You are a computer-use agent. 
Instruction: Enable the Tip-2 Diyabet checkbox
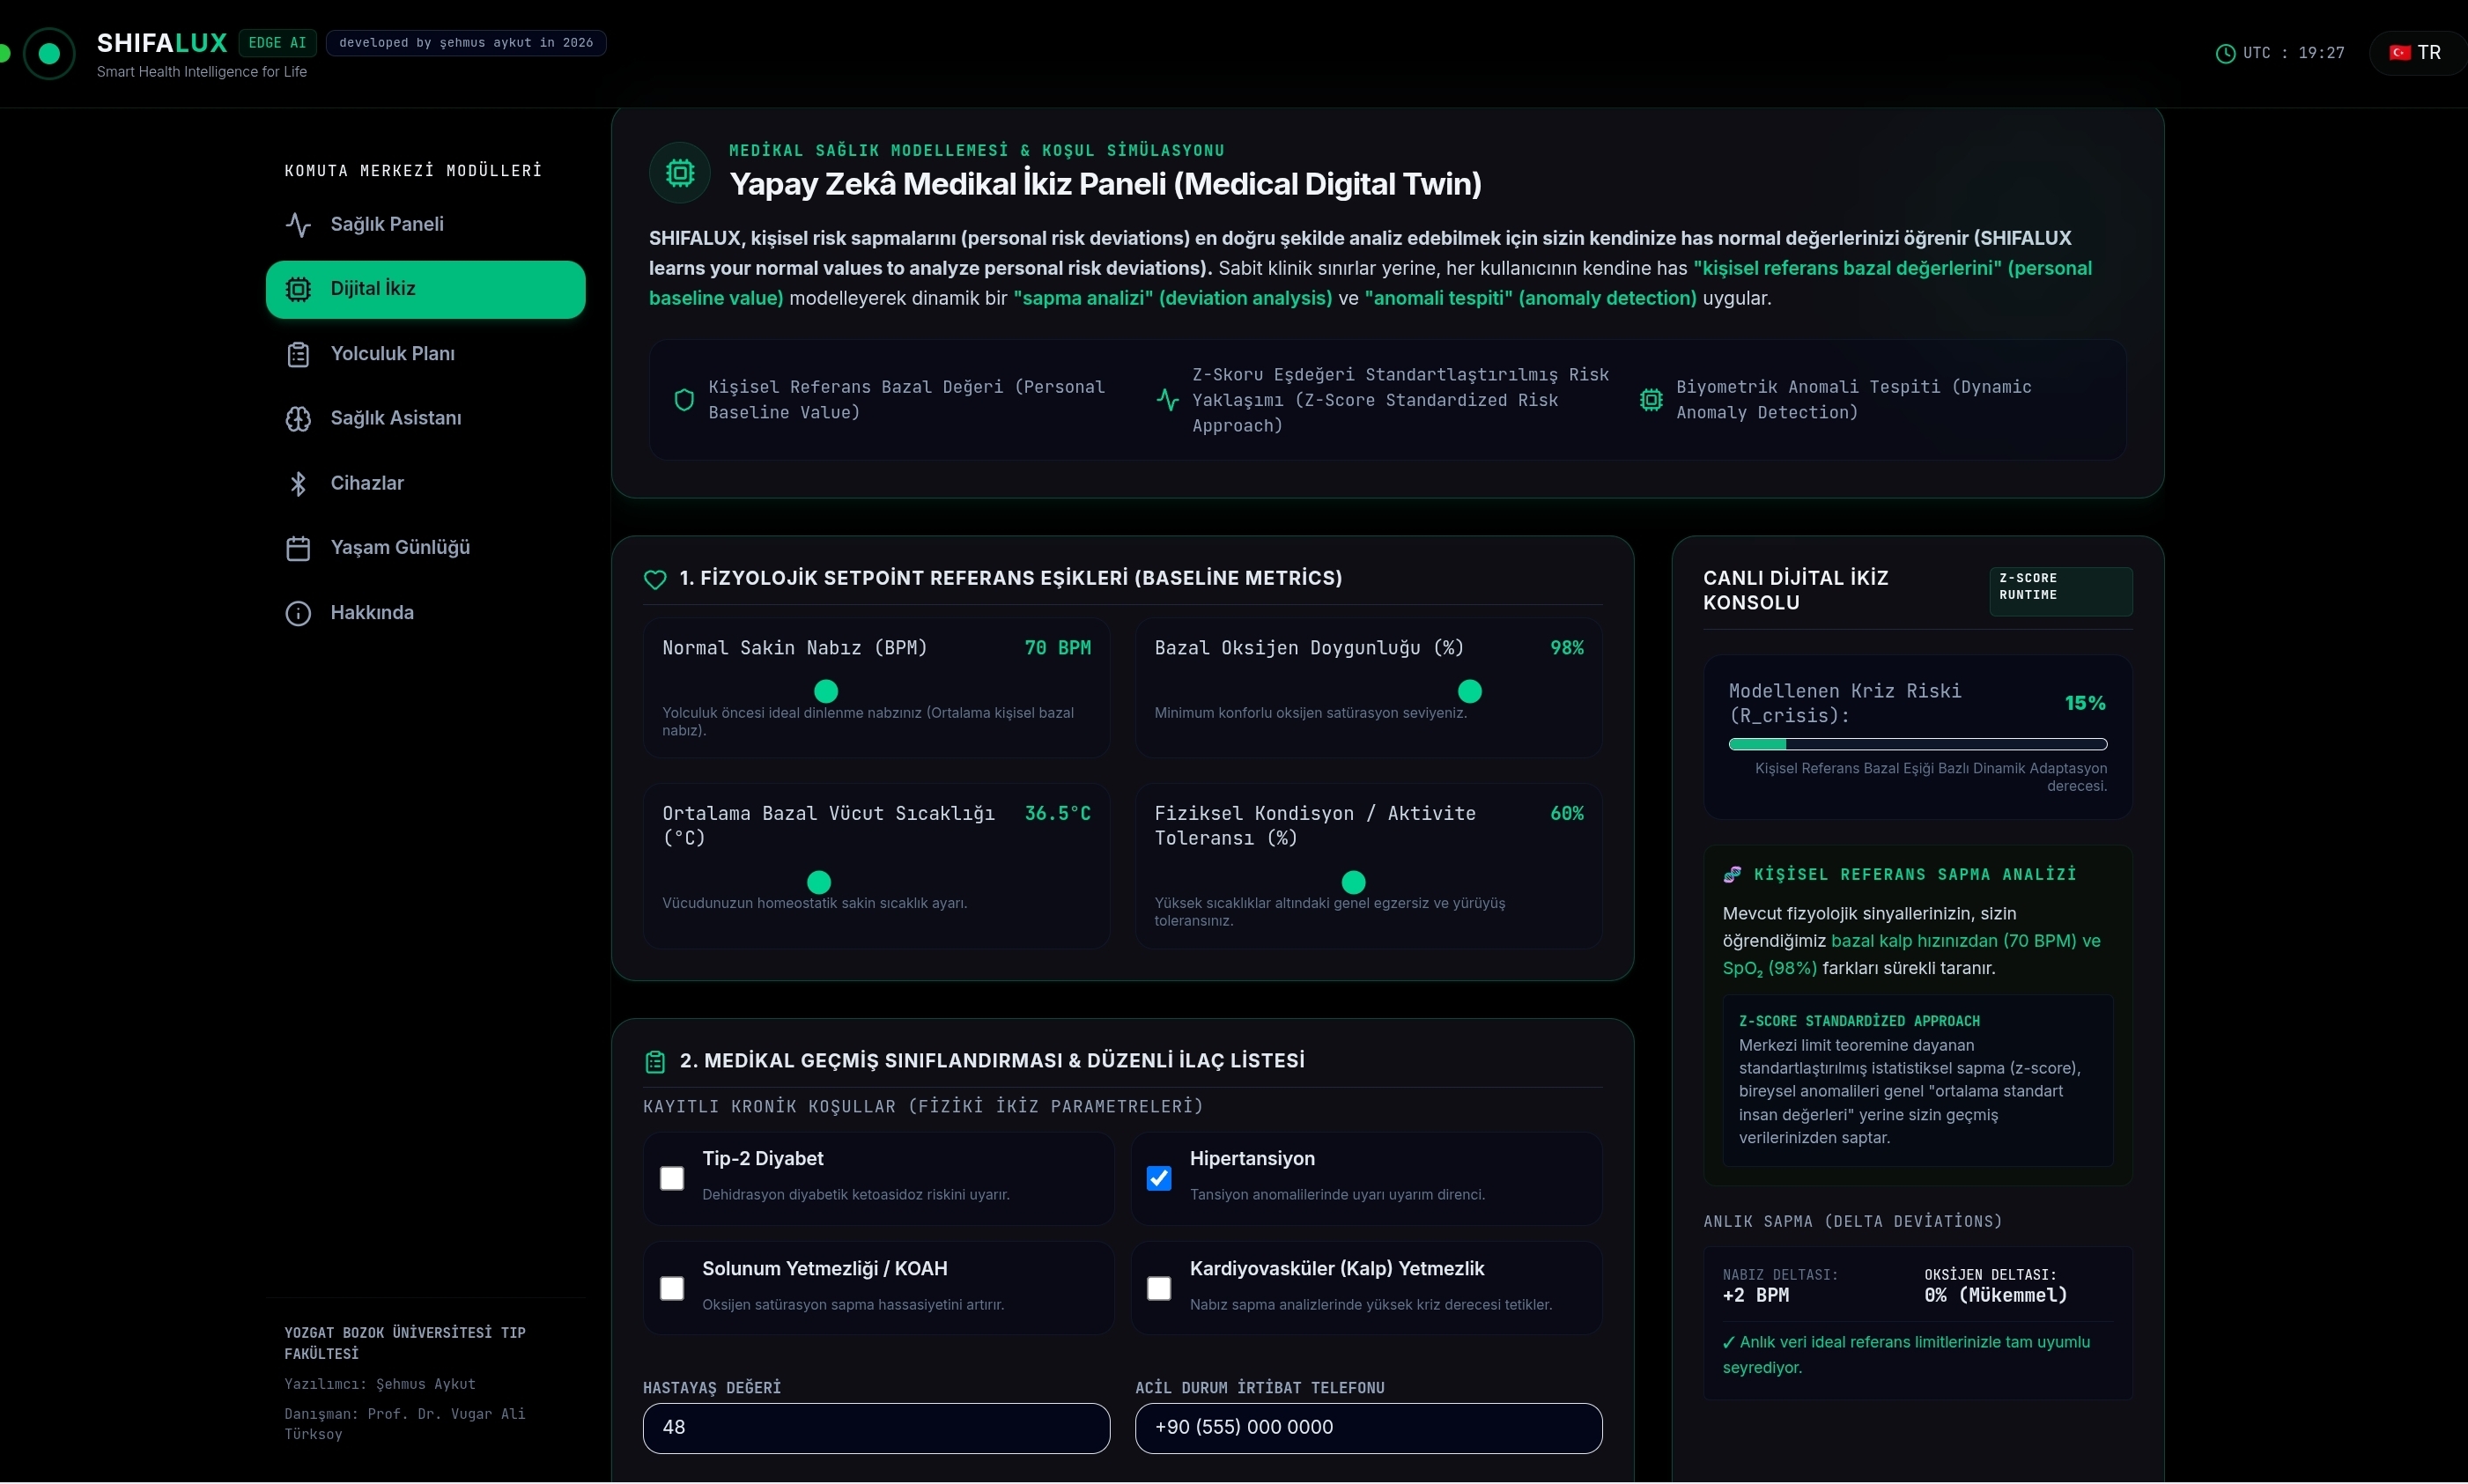point(672,1178)
